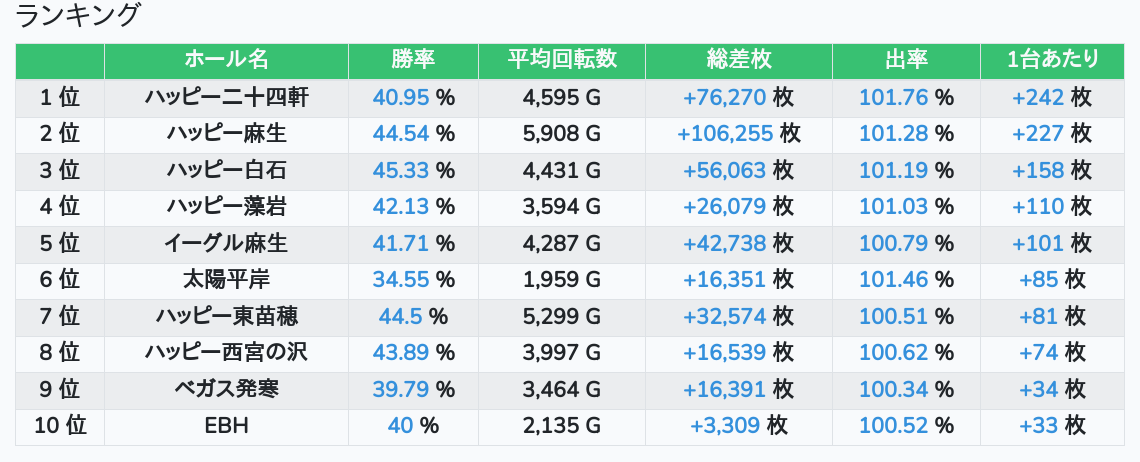
Task: Click hall name イーグル麻生
Action: tap(226, 243)
